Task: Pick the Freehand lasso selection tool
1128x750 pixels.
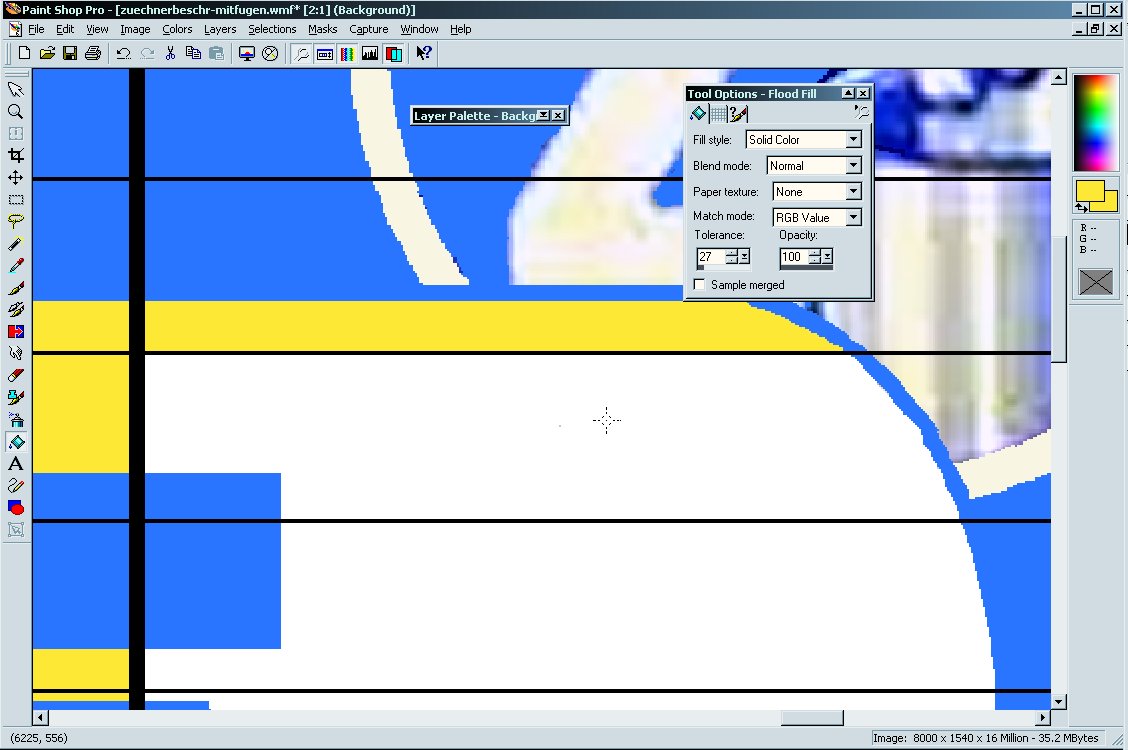Action: (16, 221)
